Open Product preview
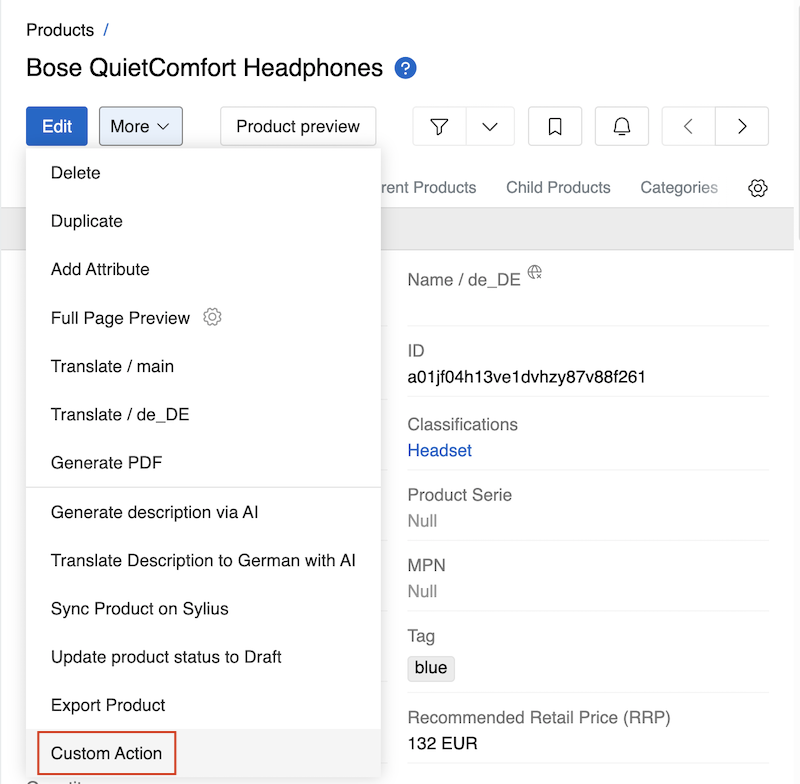 (x=297, y=126)
